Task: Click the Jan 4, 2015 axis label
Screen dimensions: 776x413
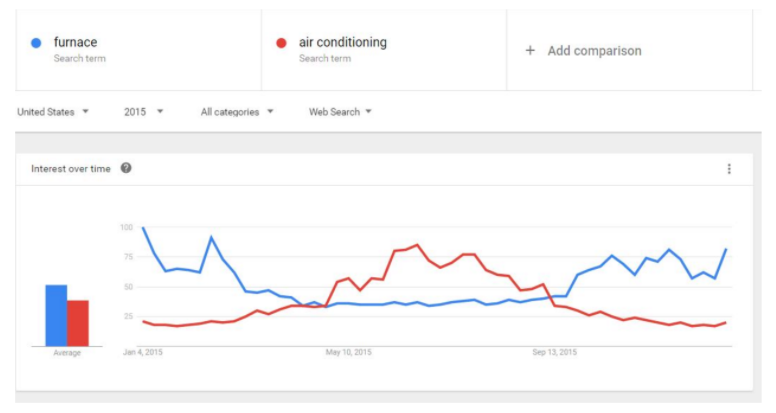Action: coord(143,352)
